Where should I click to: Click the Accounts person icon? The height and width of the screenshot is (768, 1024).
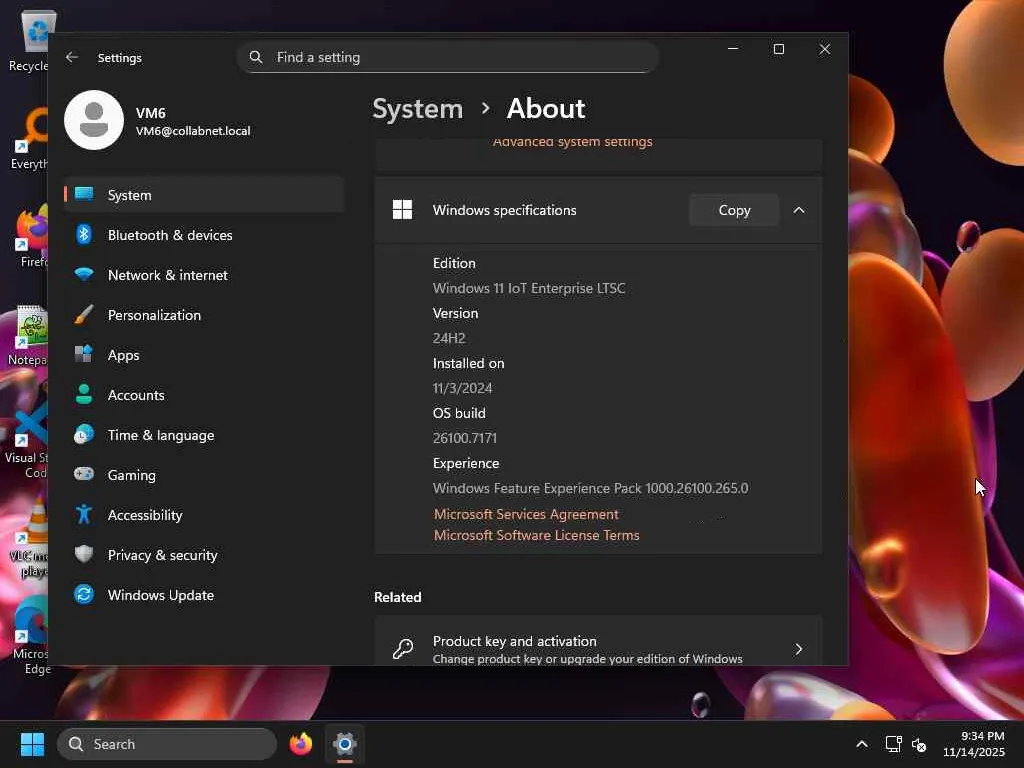pos(84,394)
